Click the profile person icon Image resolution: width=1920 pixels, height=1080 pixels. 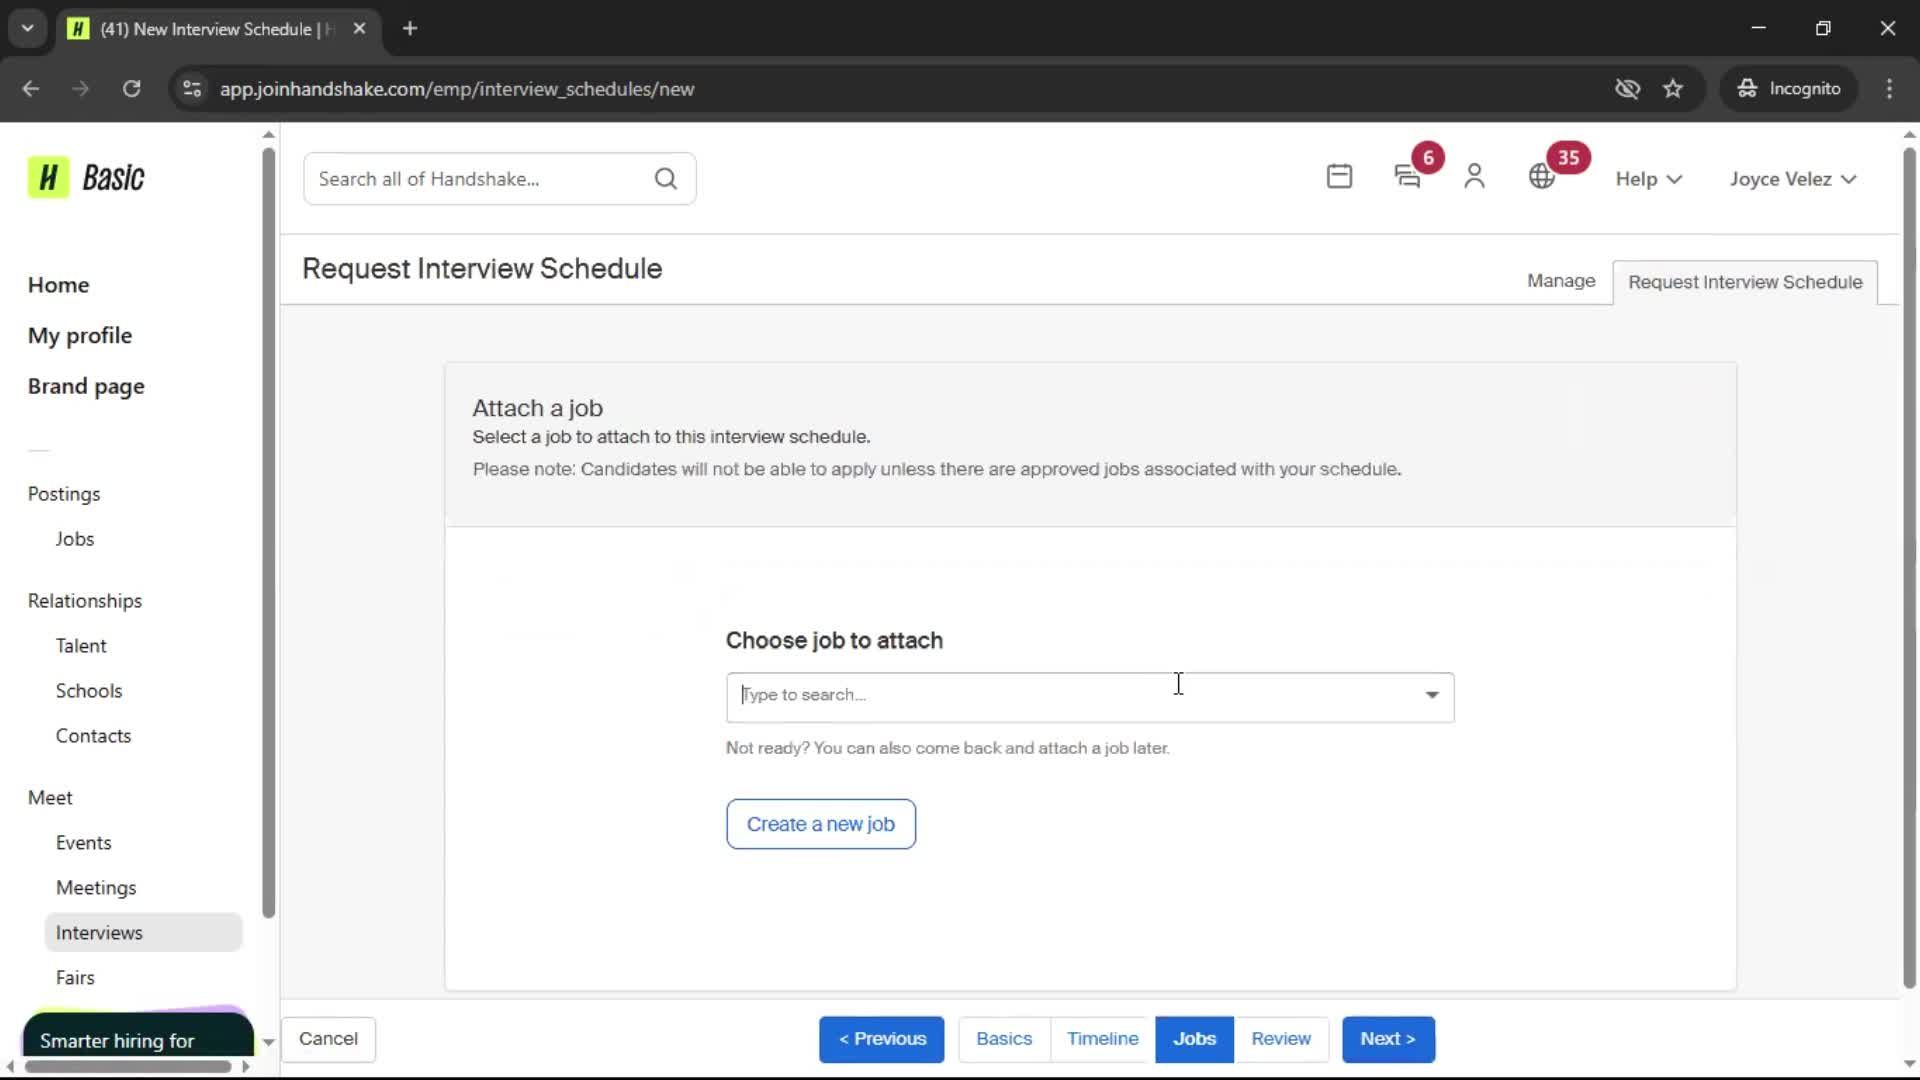click(x=1474, y=177)
